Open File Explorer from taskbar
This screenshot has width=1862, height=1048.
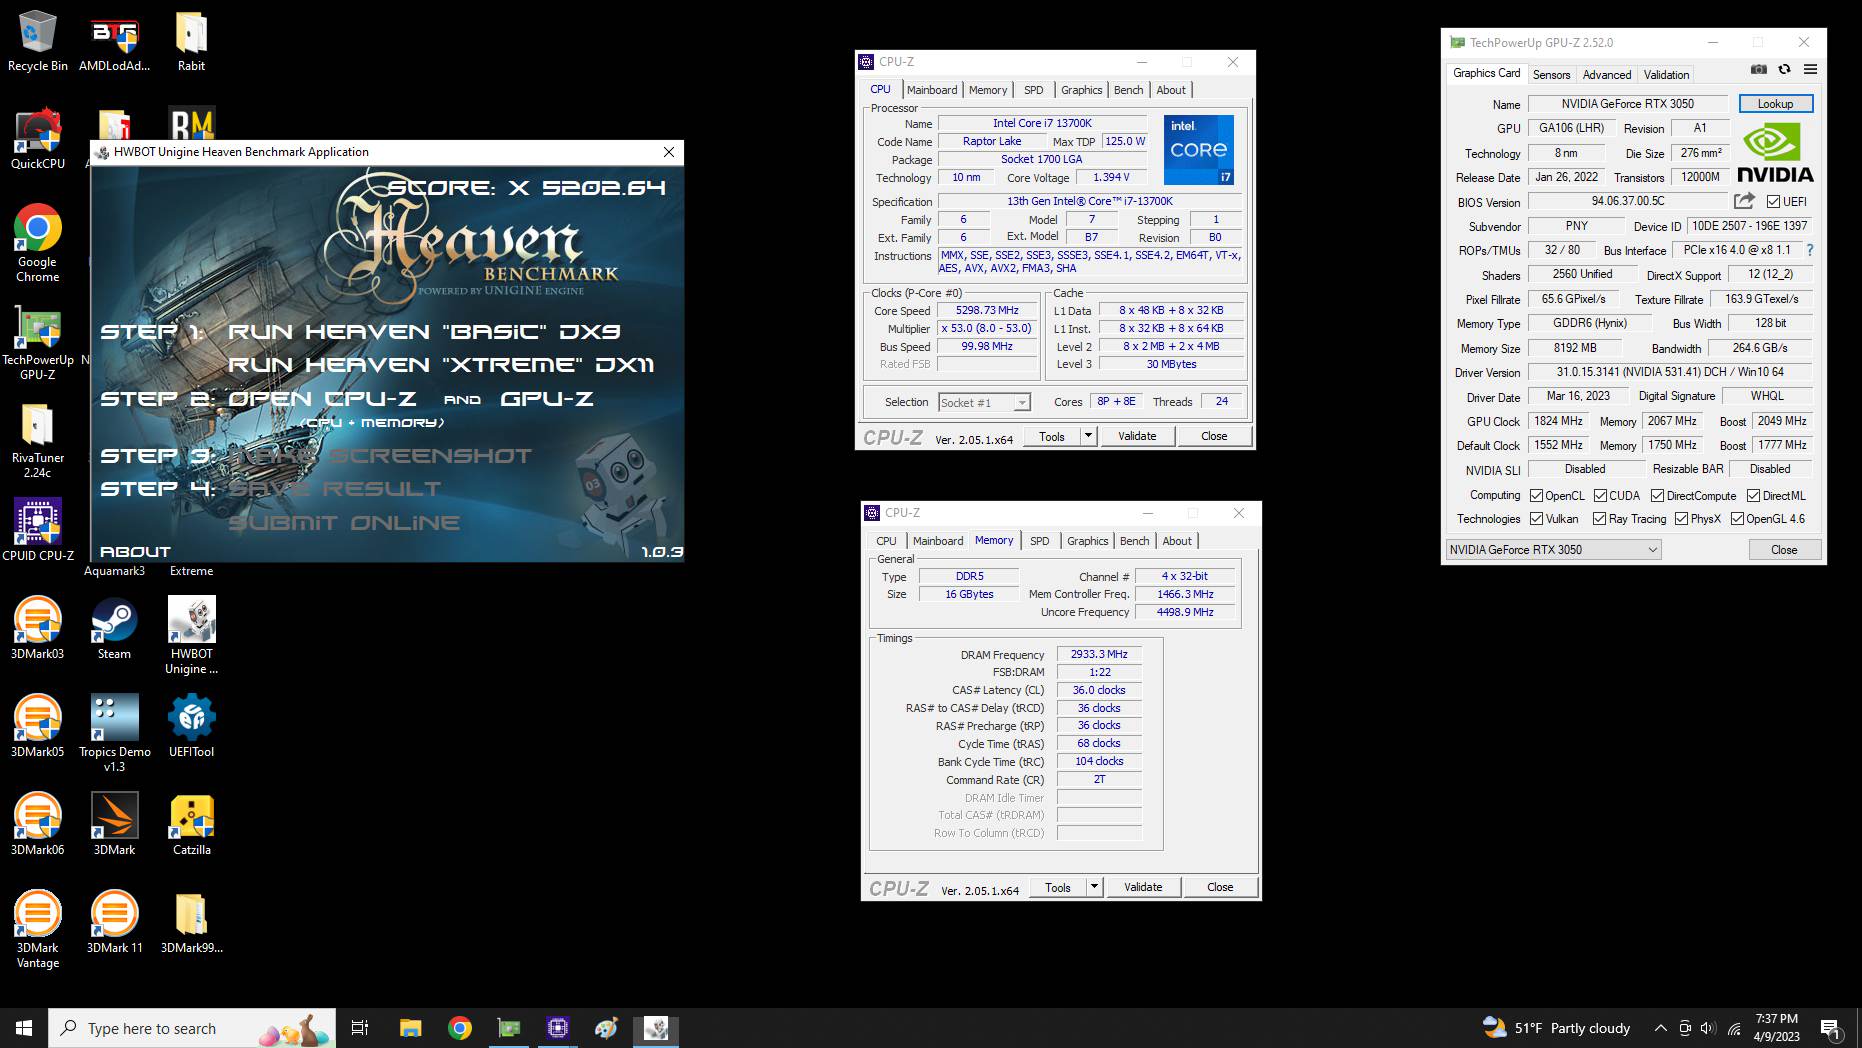[410, 1028]
